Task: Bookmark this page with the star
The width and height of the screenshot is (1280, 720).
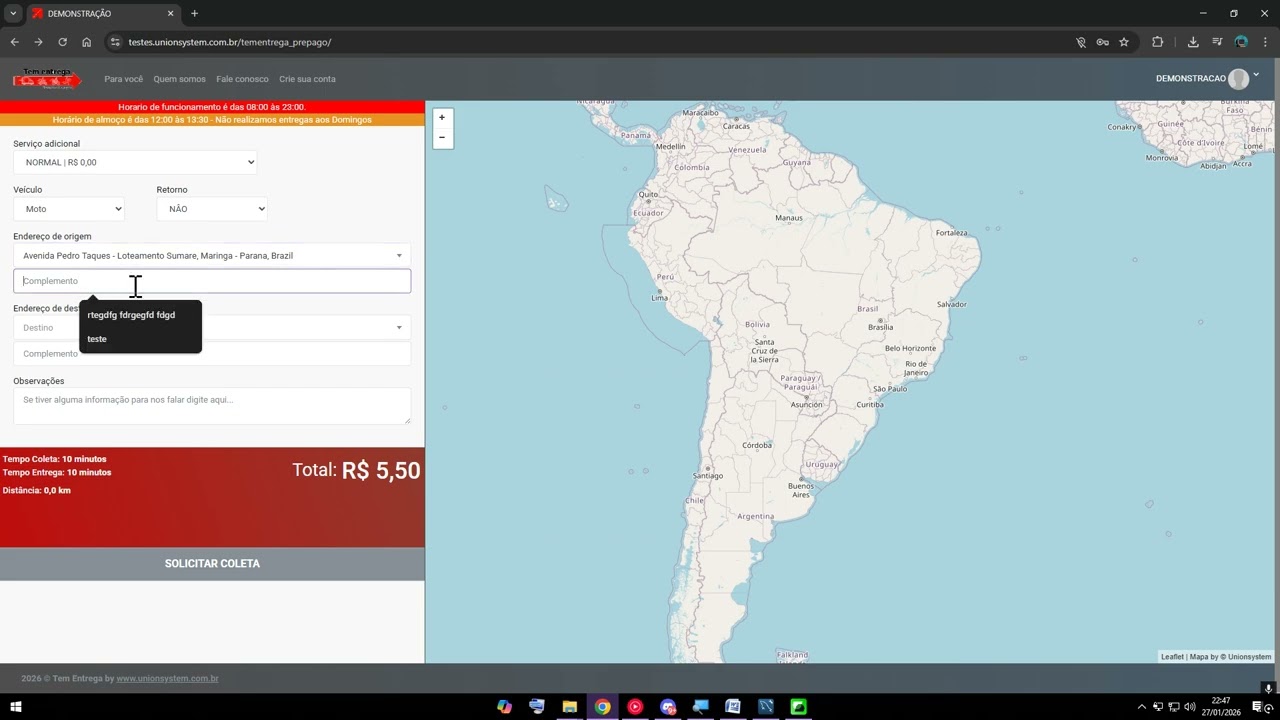Action: click(1124, 42)
